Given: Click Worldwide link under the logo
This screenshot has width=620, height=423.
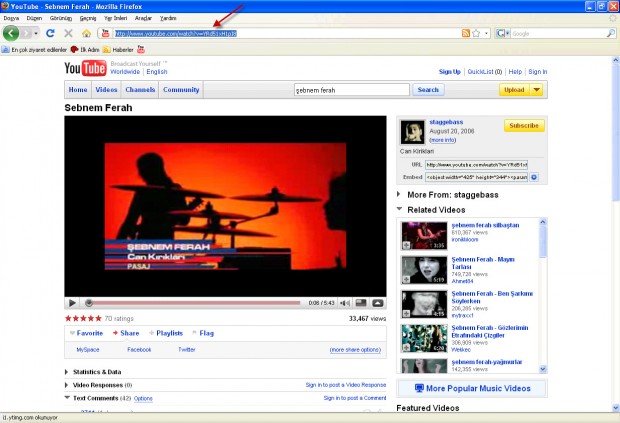Looking at the screenshot, I should [x=125, y=72].
